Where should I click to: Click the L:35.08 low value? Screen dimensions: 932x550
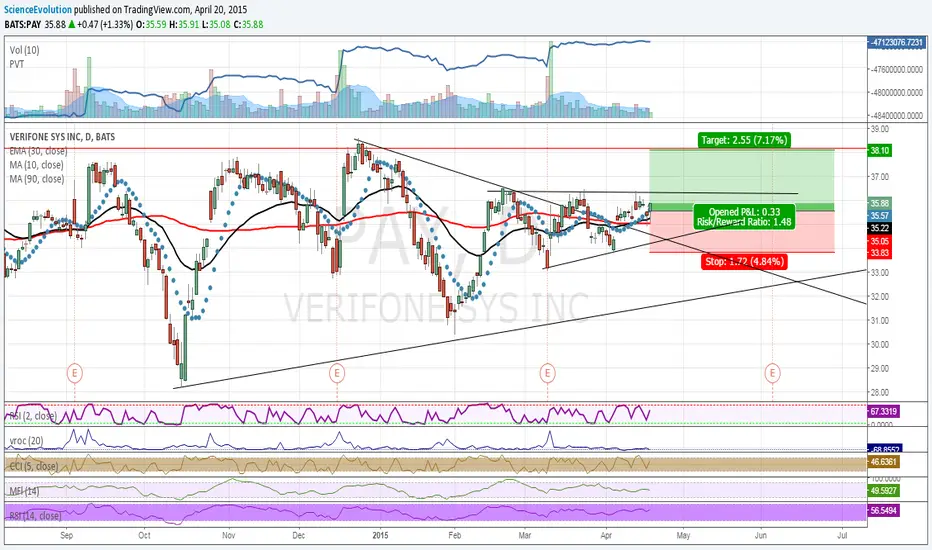(215, 24)
